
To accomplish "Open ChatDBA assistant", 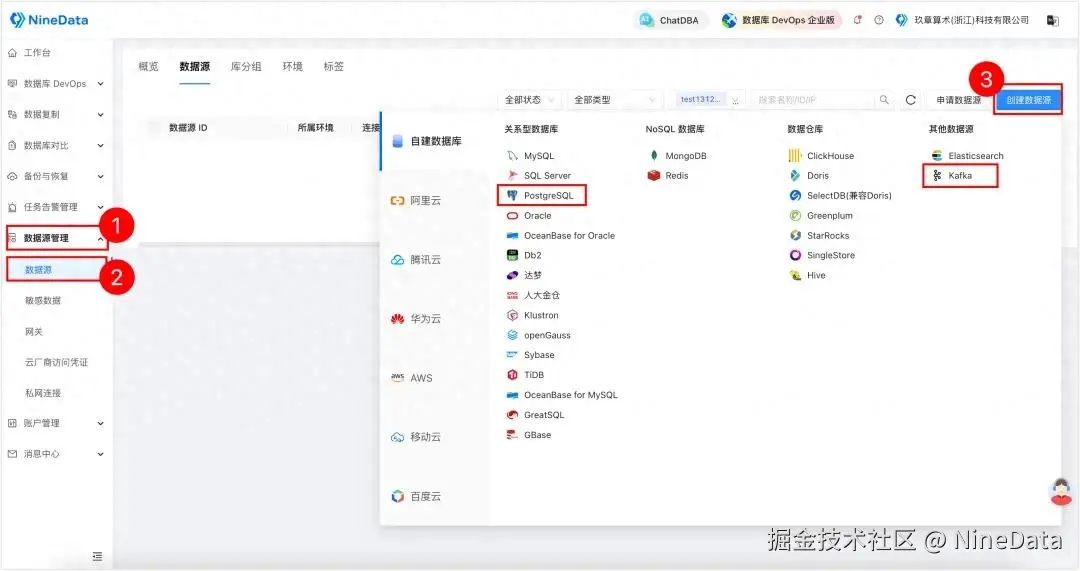I will point(669,20).
